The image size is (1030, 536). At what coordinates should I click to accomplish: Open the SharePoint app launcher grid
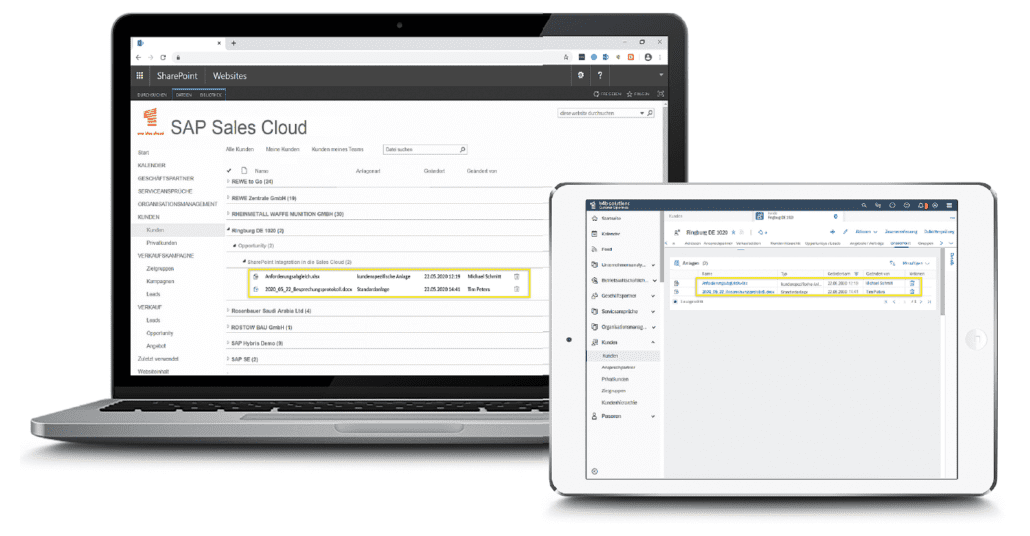(140, 75)
